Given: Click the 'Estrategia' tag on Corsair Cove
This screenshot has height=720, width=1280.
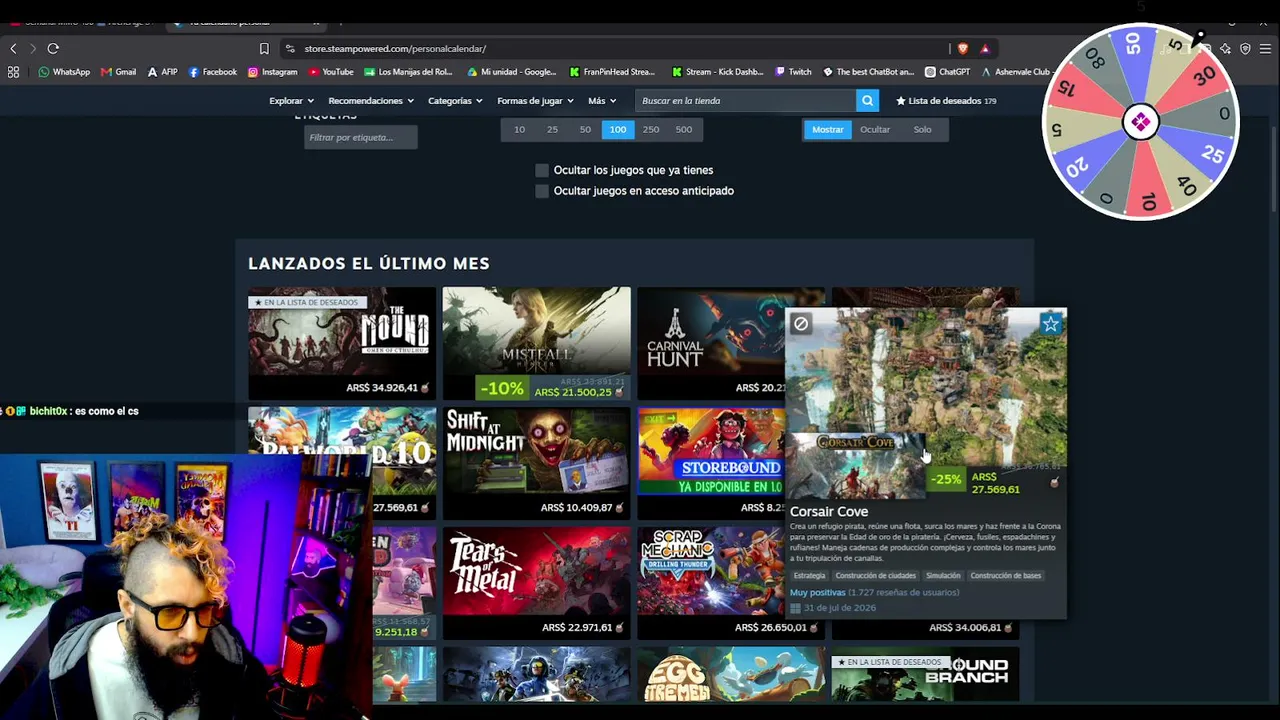Looking at the screenshot, I should [809, 576].
